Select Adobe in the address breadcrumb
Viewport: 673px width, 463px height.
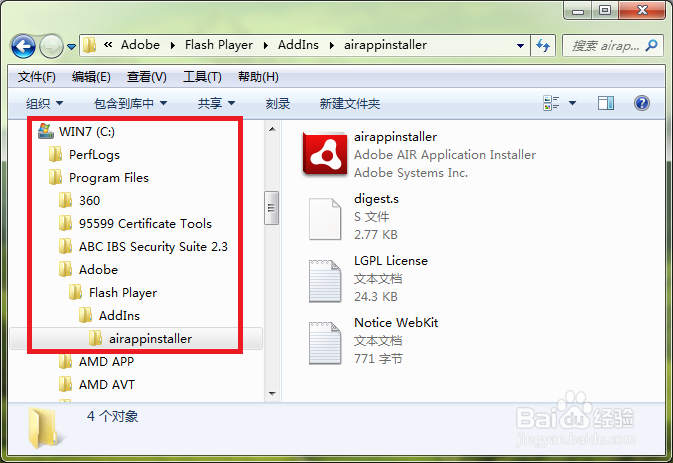click(140, 45)
